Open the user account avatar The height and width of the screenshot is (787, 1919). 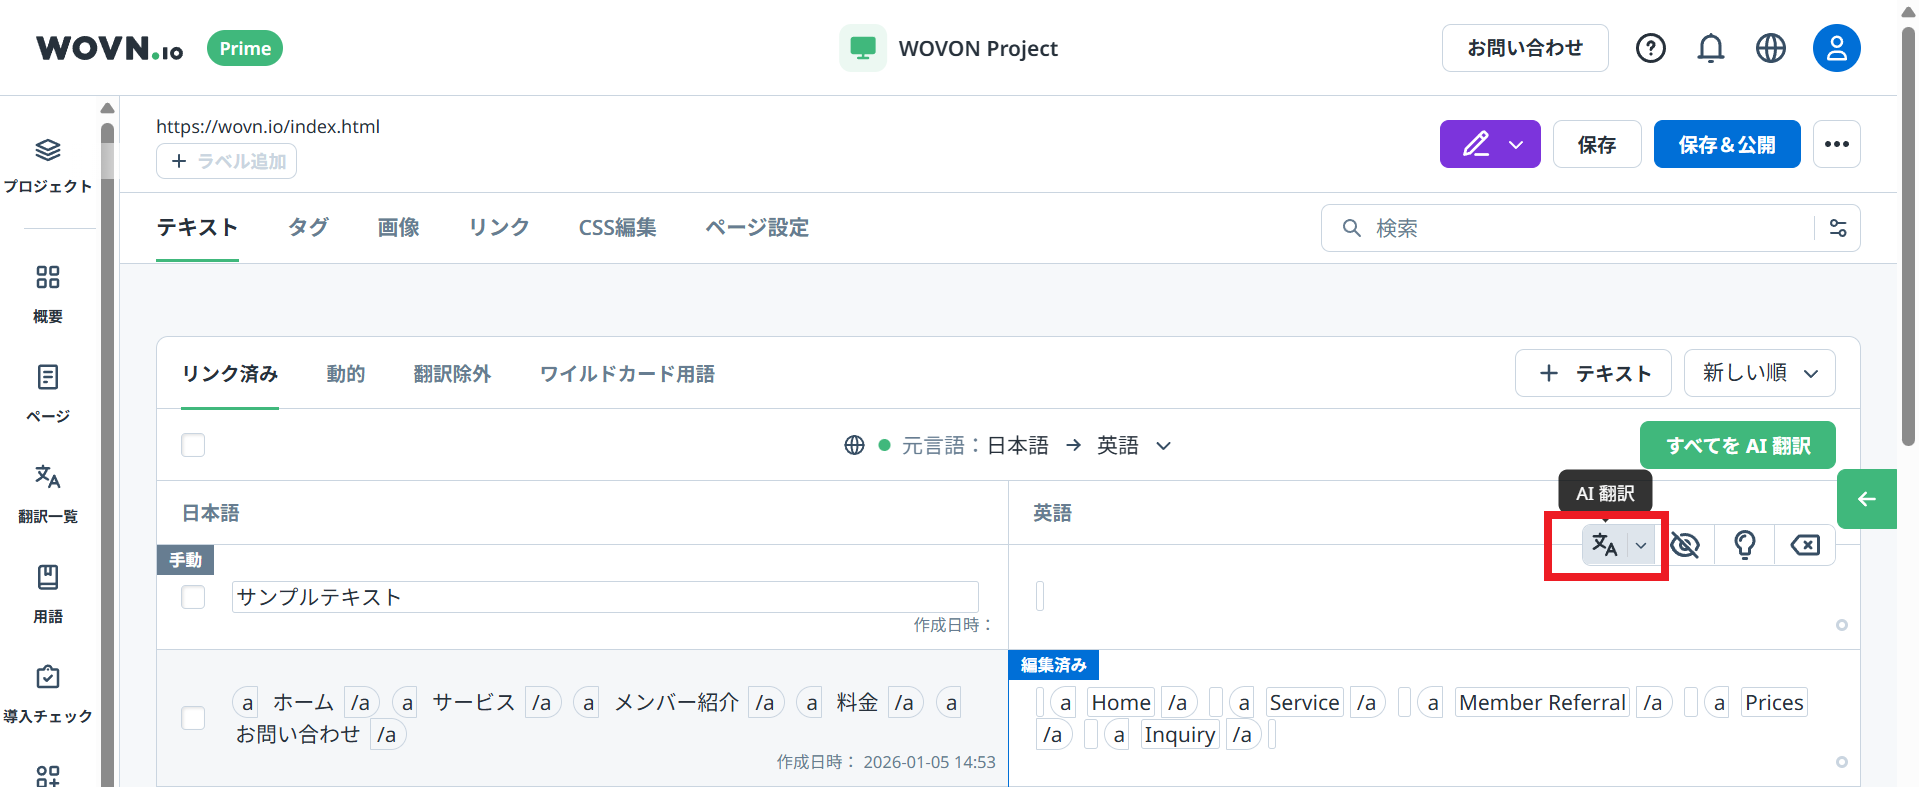pyautogui.click(x=1836, y=48)
